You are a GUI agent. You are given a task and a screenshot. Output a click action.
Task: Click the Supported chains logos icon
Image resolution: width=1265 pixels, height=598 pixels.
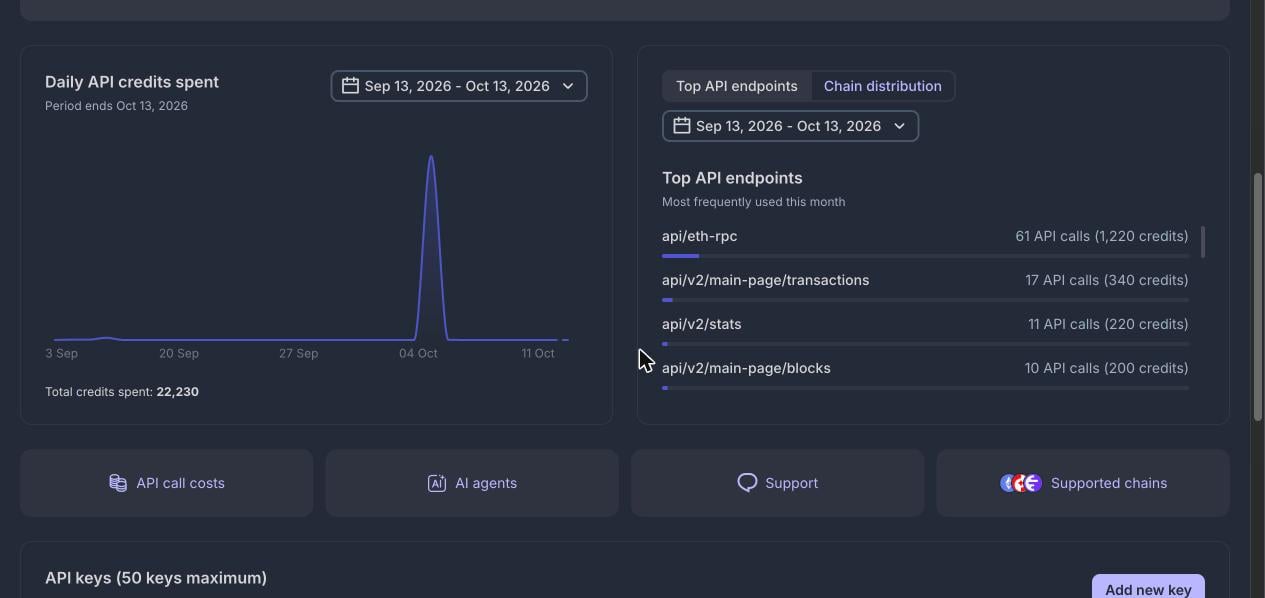point(1021,483)
